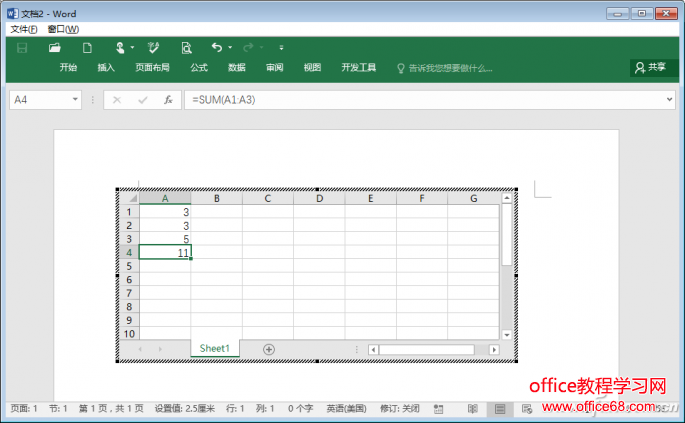The width and height of the screenshot is (685, 423).
Task: Open the Undo history dropdown arrow
Action: 230,48
